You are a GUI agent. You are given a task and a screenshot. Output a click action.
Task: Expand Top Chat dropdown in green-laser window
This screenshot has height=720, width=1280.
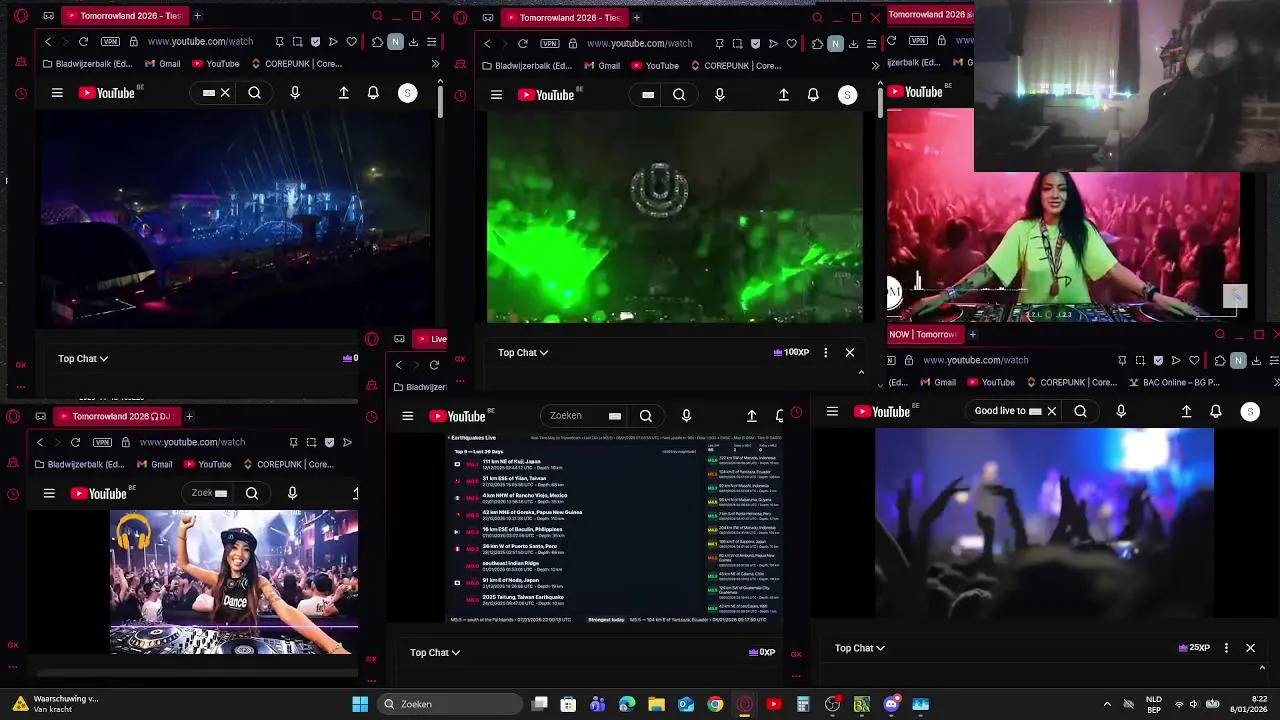tap(523, 353)
